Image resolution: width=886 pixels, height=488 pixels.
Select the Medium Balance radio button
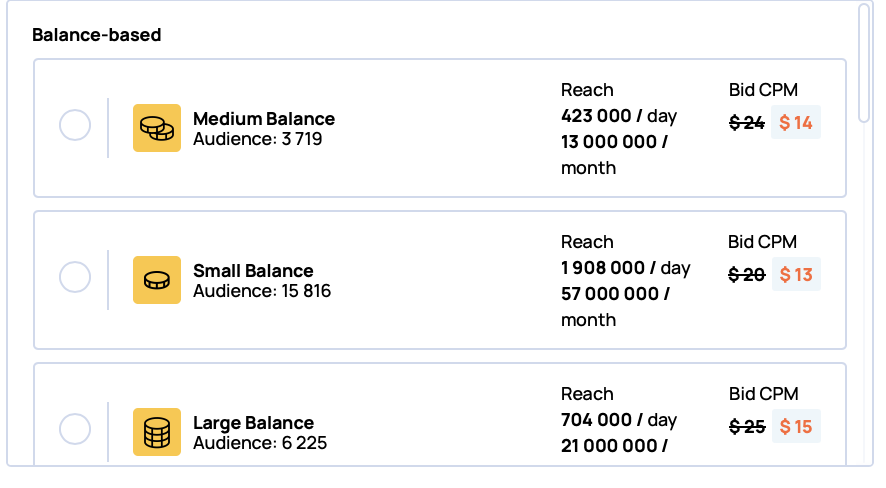pyautogui.click(x=75, y=126)
